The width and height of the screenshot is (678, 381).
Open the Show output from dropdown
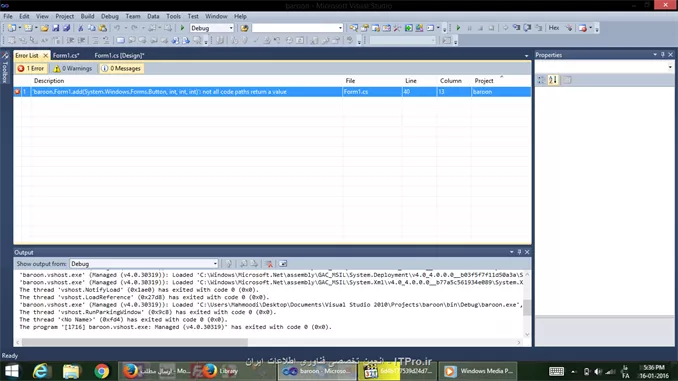(215, 264)
